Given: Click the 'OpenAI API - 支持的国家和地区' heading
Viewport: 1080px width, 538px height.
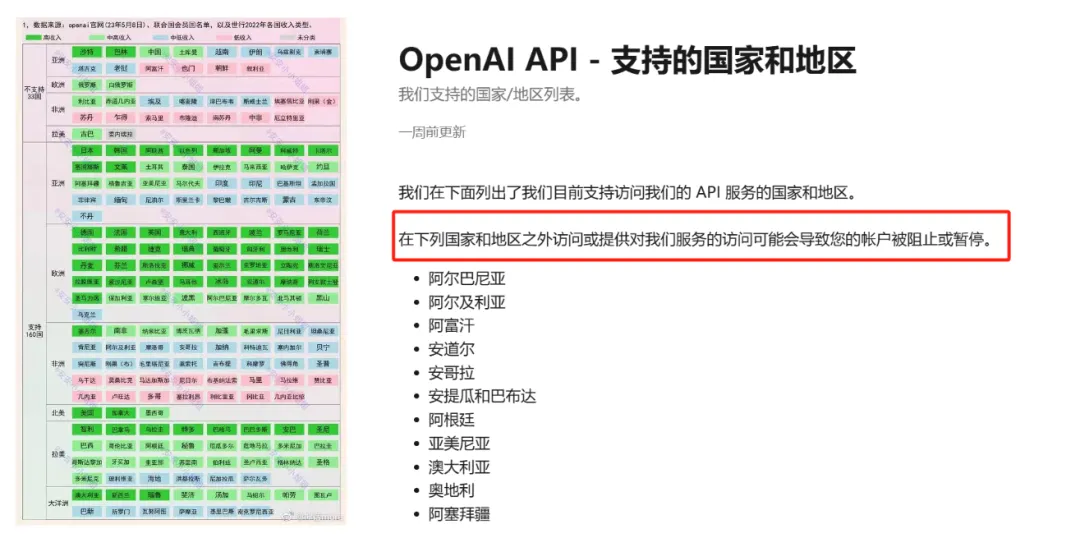Looking at the screenshot, I should click(627, 61).
